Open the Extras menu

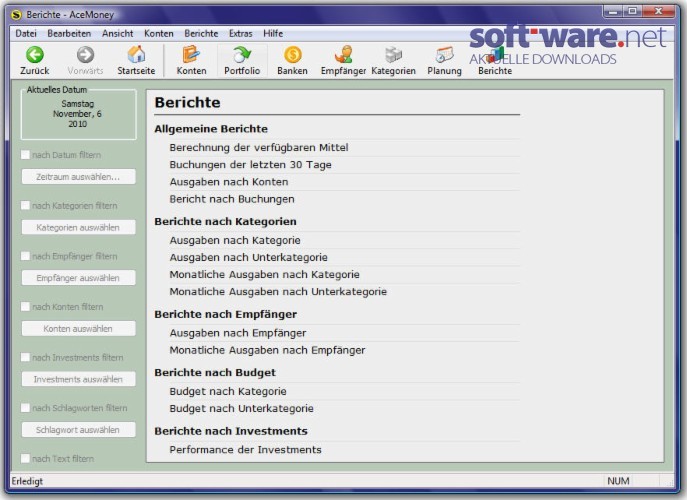pyautogui.click(x=241, y=33)
